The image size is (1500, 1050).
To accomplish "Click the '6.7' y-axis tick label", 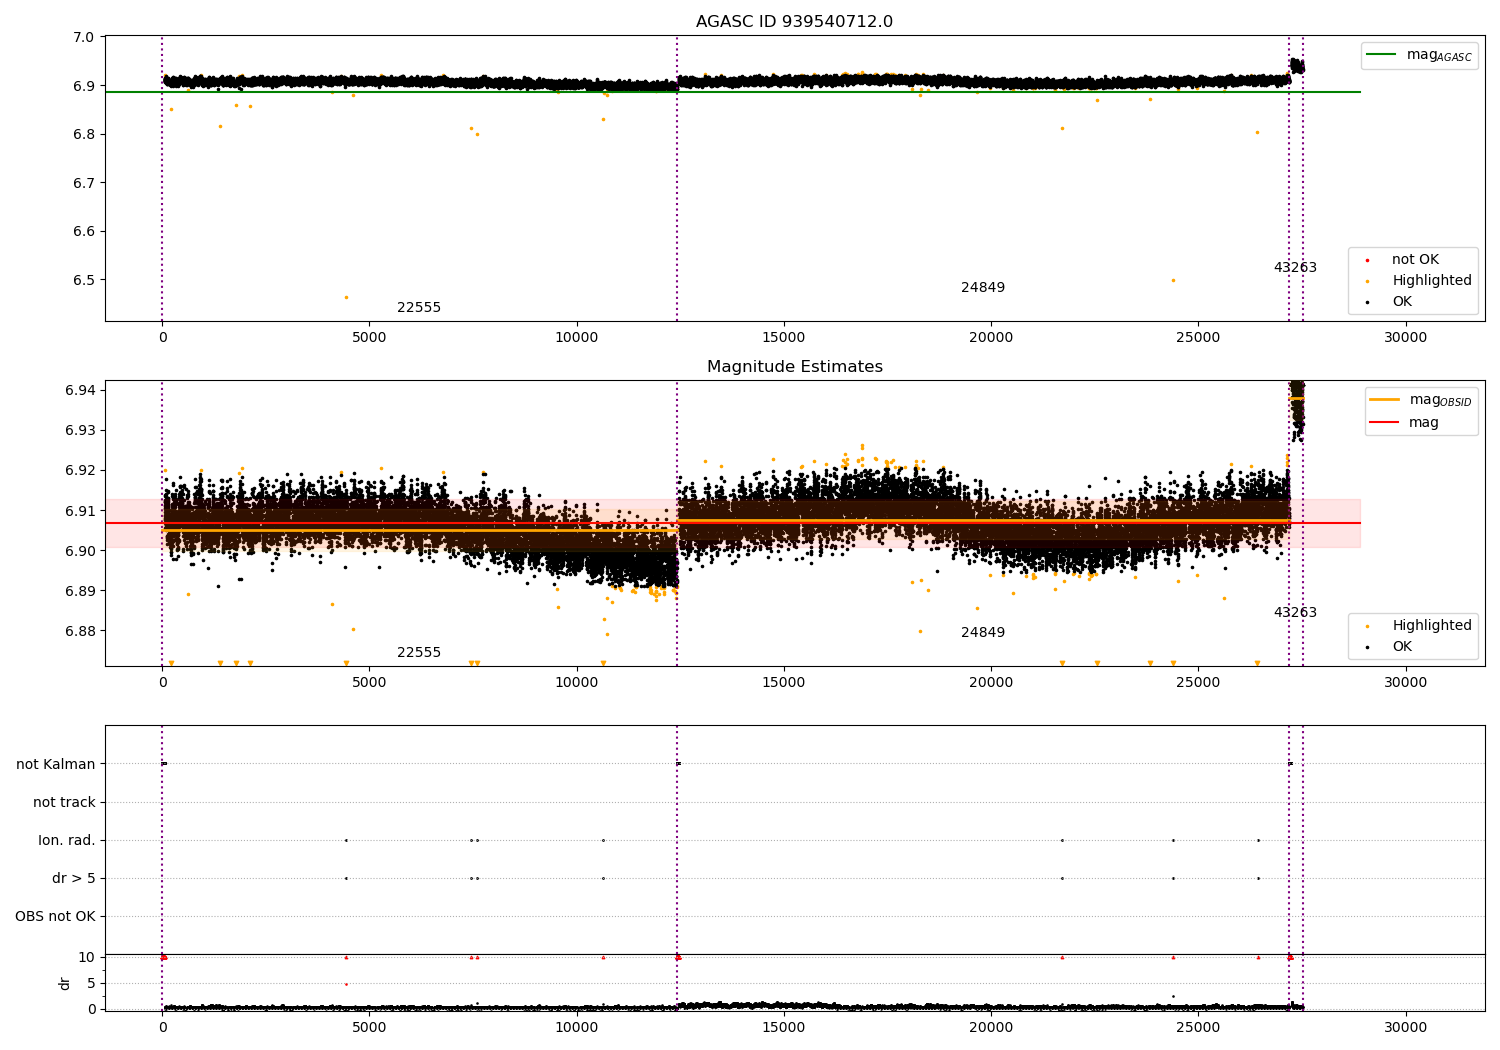I will (x=84, y=183).
